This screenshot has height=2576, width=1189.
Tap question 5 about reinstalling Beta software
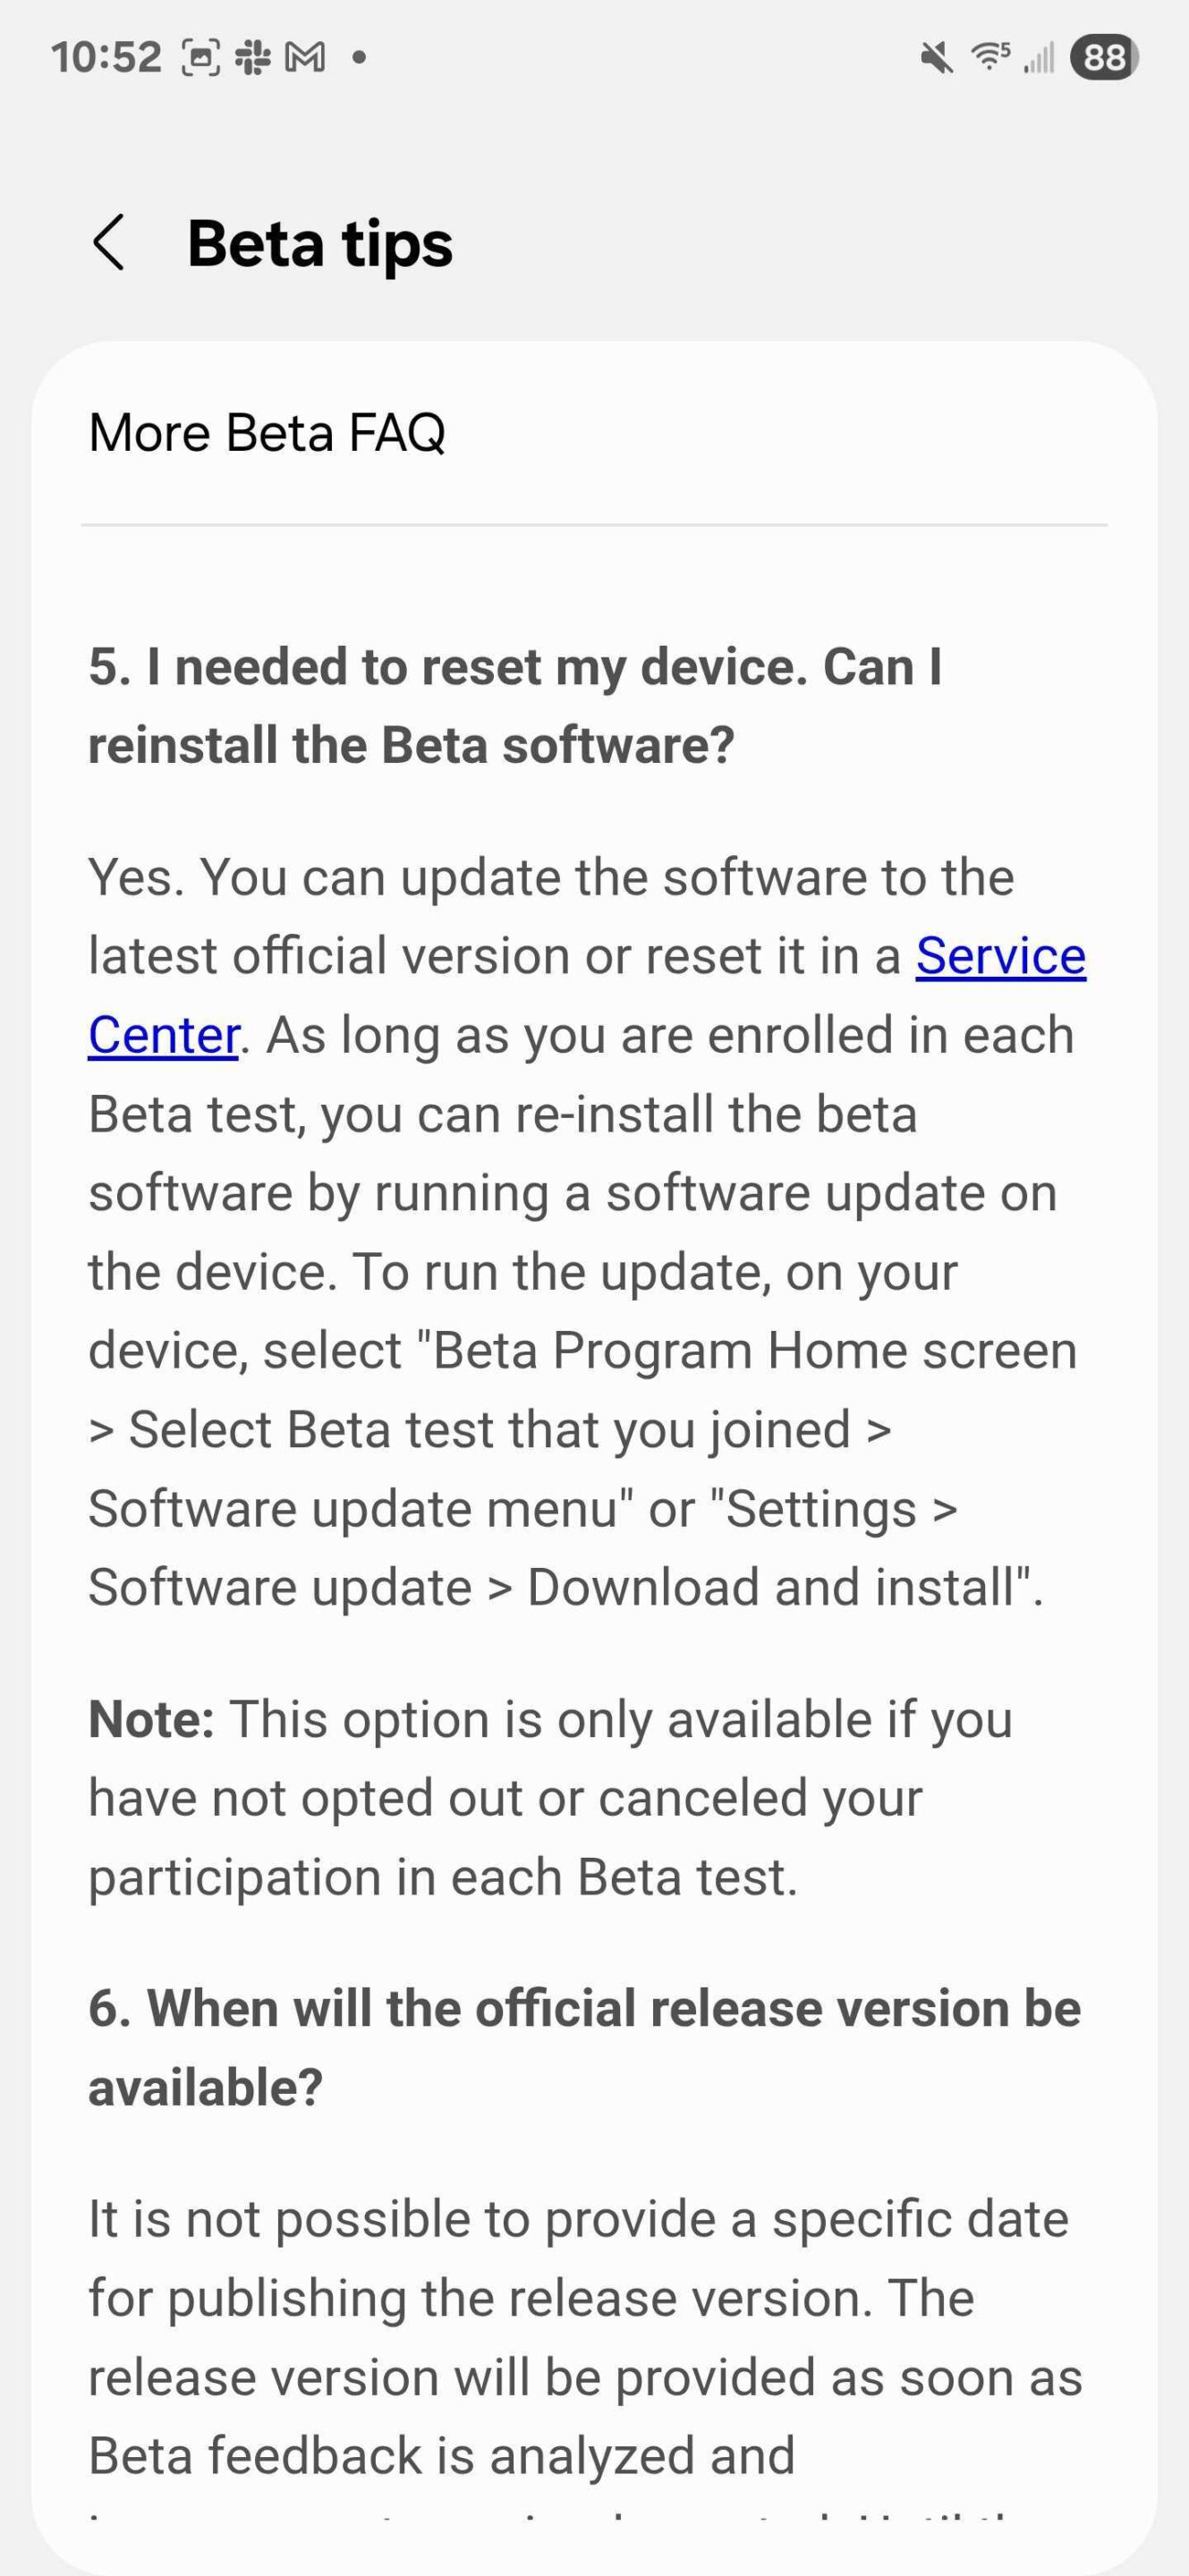pos(515,706)
